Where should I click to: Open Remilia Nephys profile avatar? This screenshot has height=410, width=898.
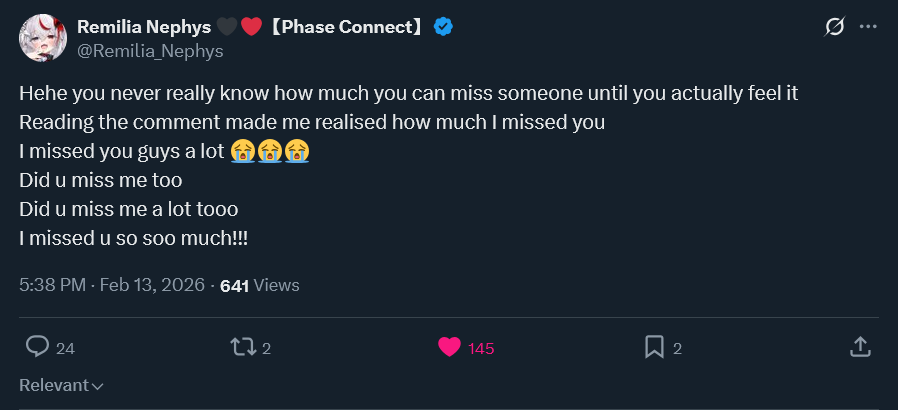coord(43,38)
